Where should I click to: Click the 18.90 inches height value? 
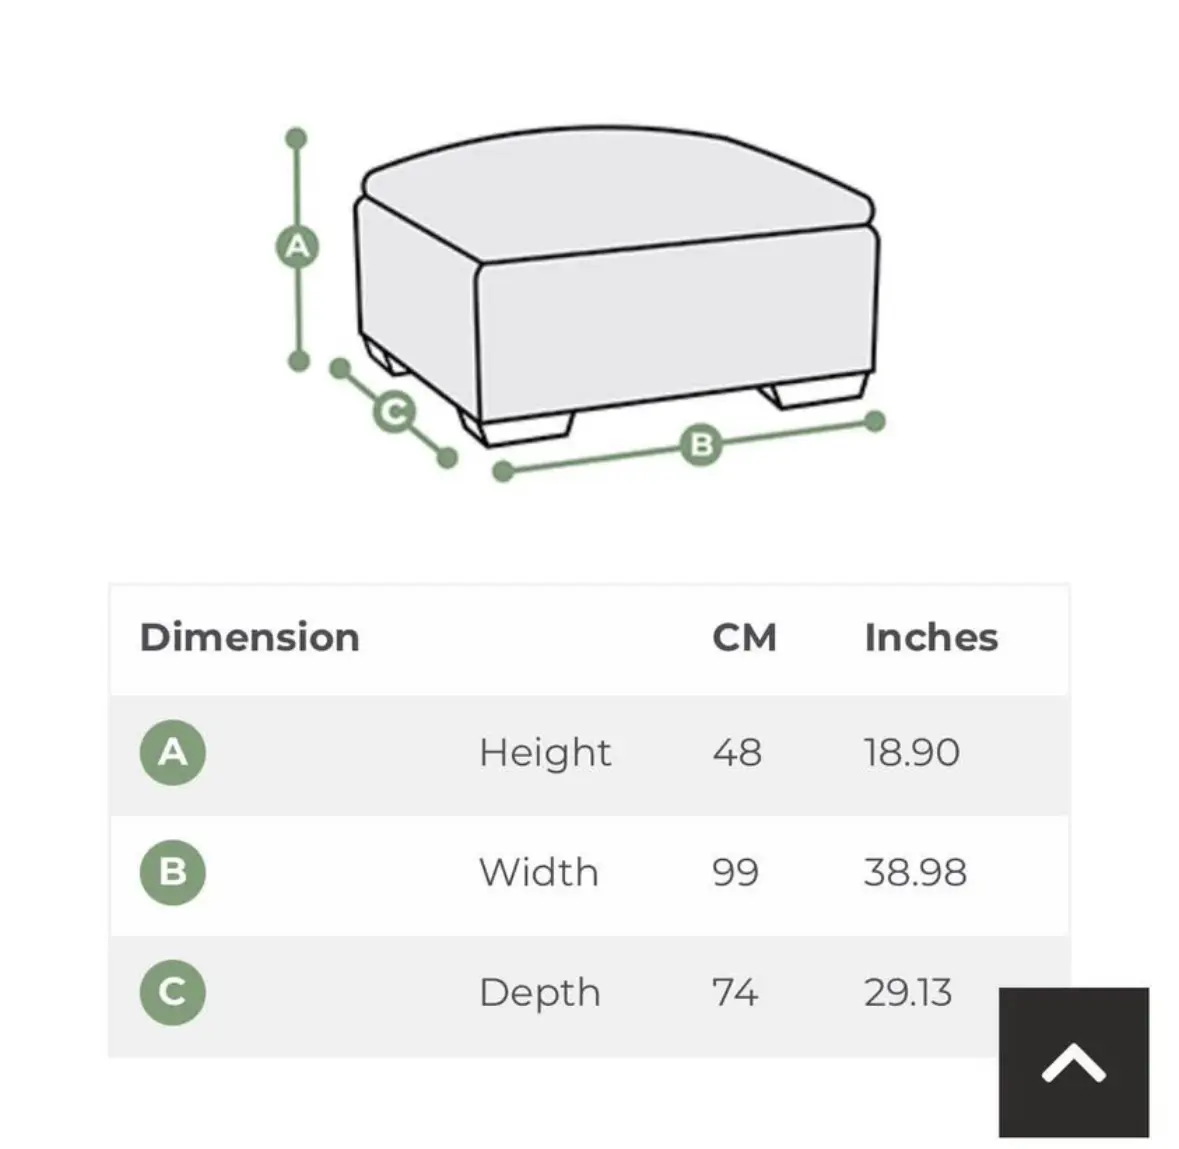click(x=912, y=753)
